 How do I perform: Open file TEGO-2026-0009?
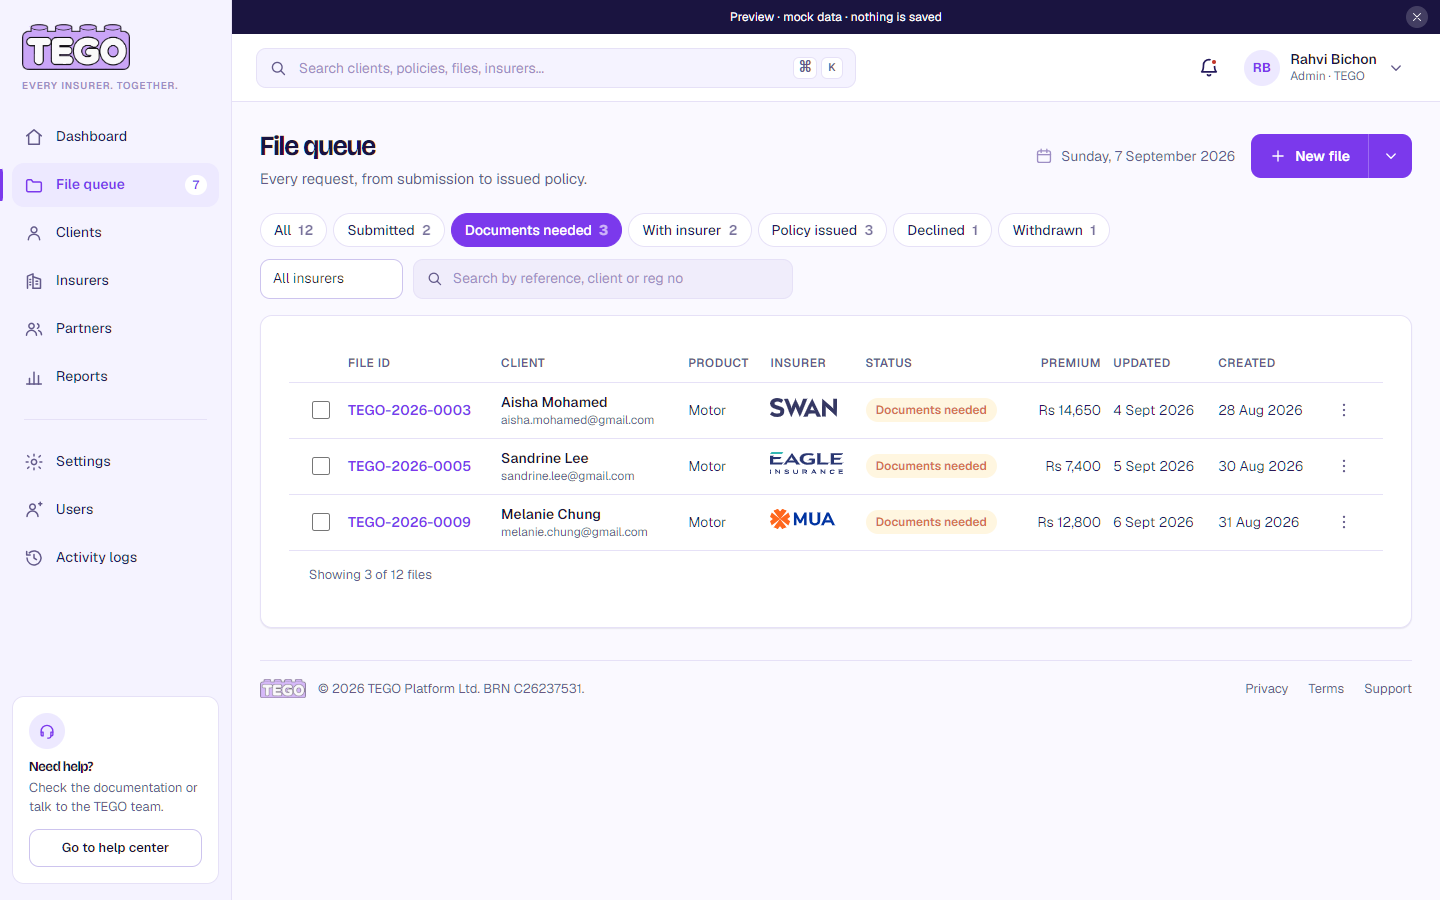[x=409, y=522]
